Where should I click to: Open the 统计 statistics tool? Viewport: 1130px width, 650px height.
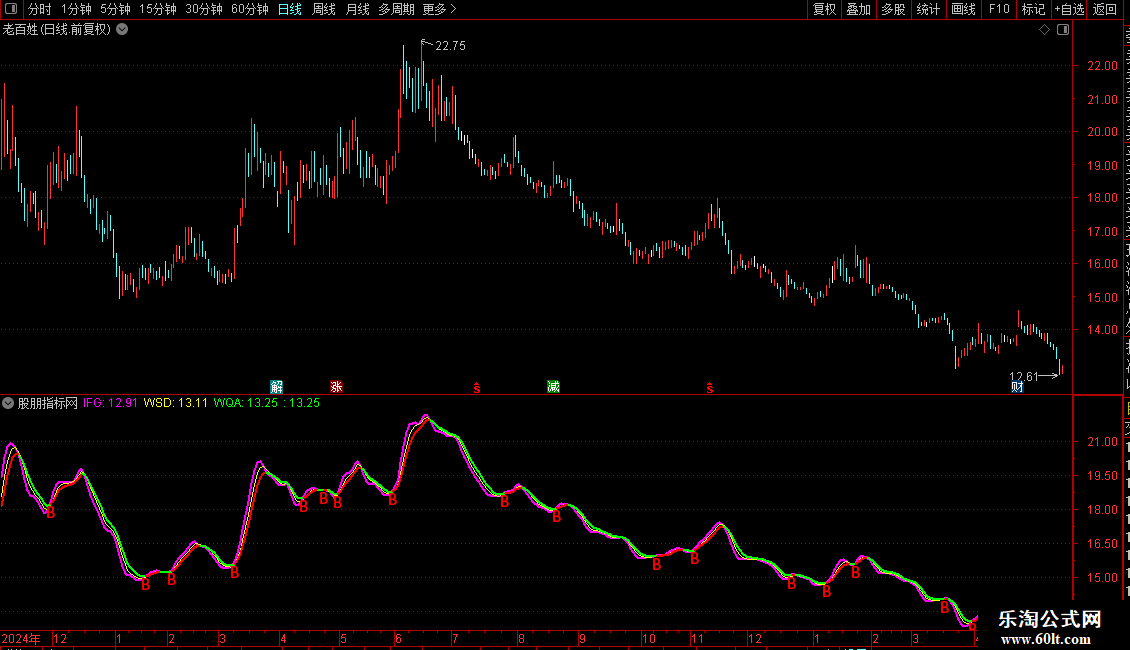click(x=927, y=9)
